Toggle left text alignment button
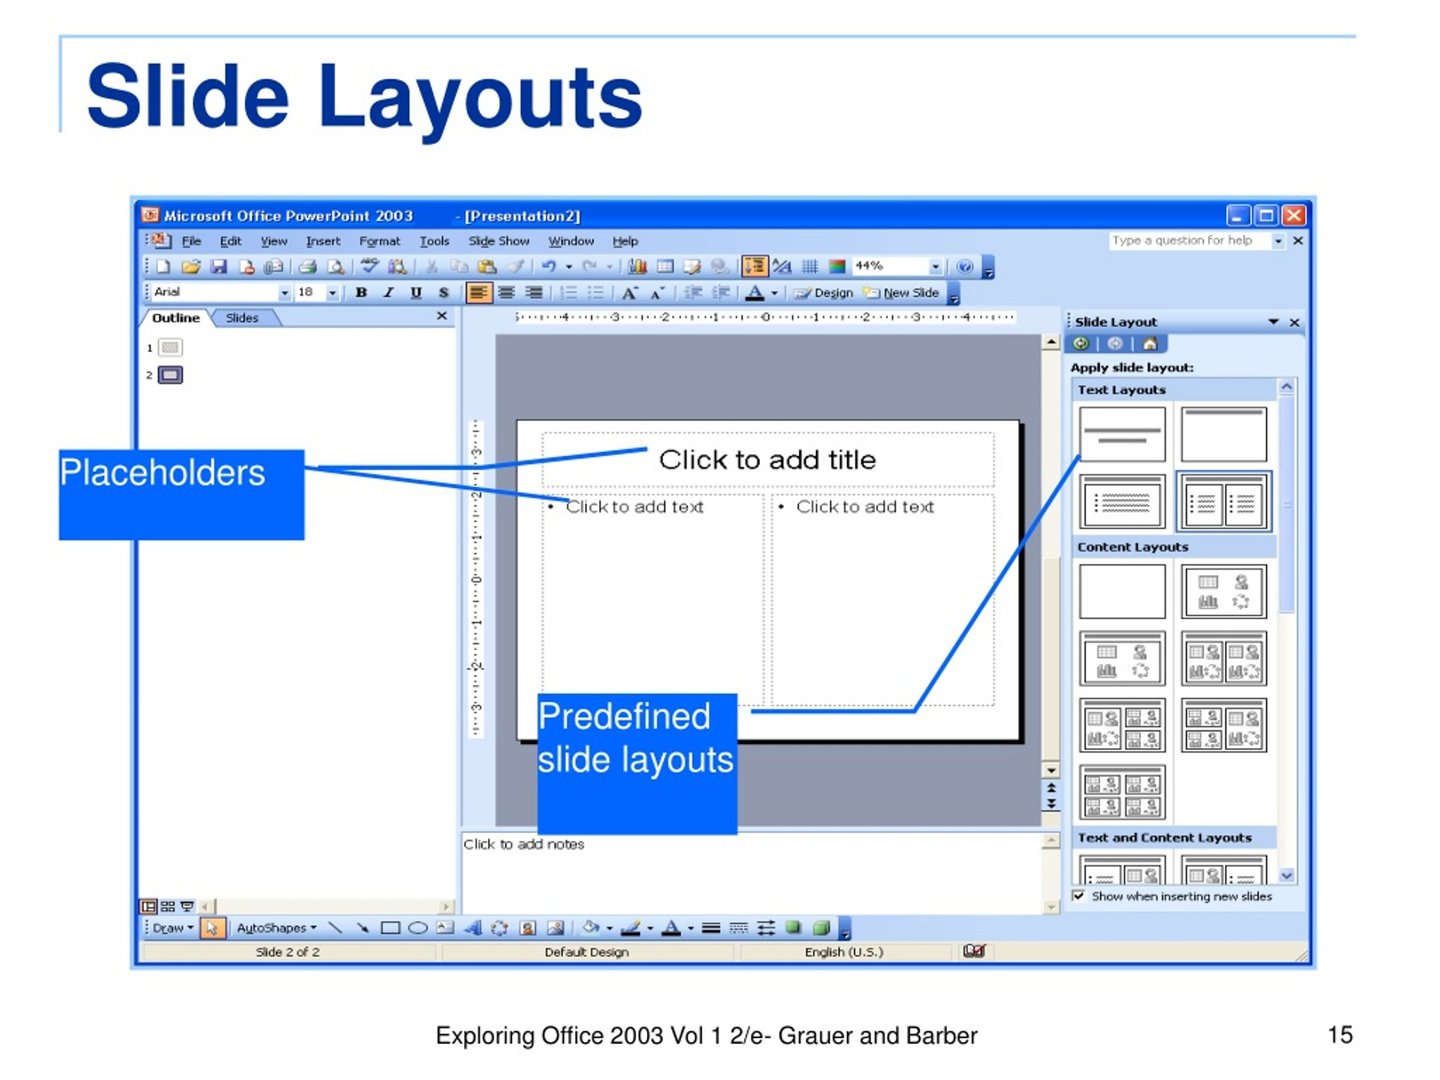Screen dimensions: 1440x1080 tap(479, 293)
